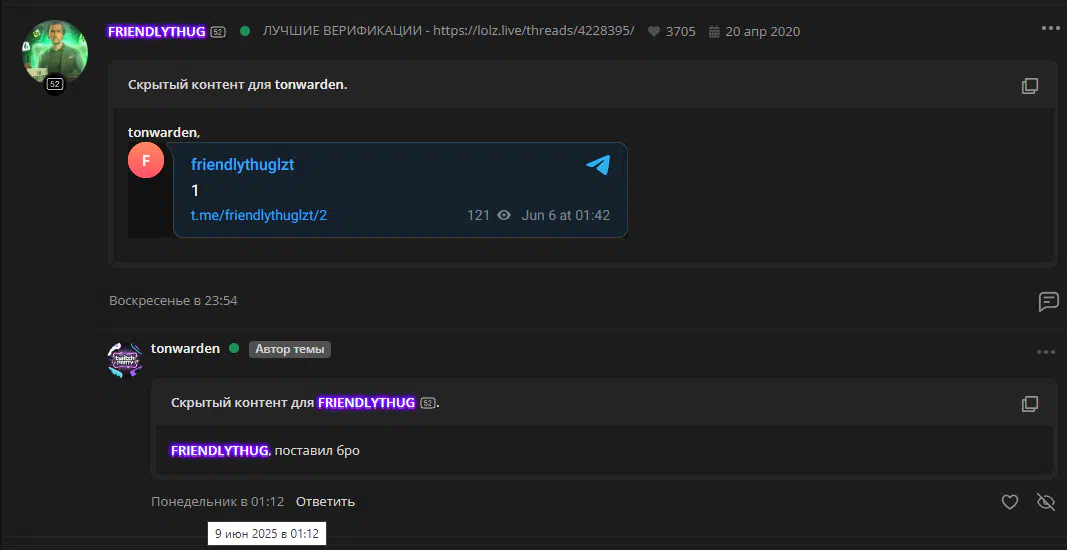
Task: Click the Автор темы badge
Action: (290, 349)
